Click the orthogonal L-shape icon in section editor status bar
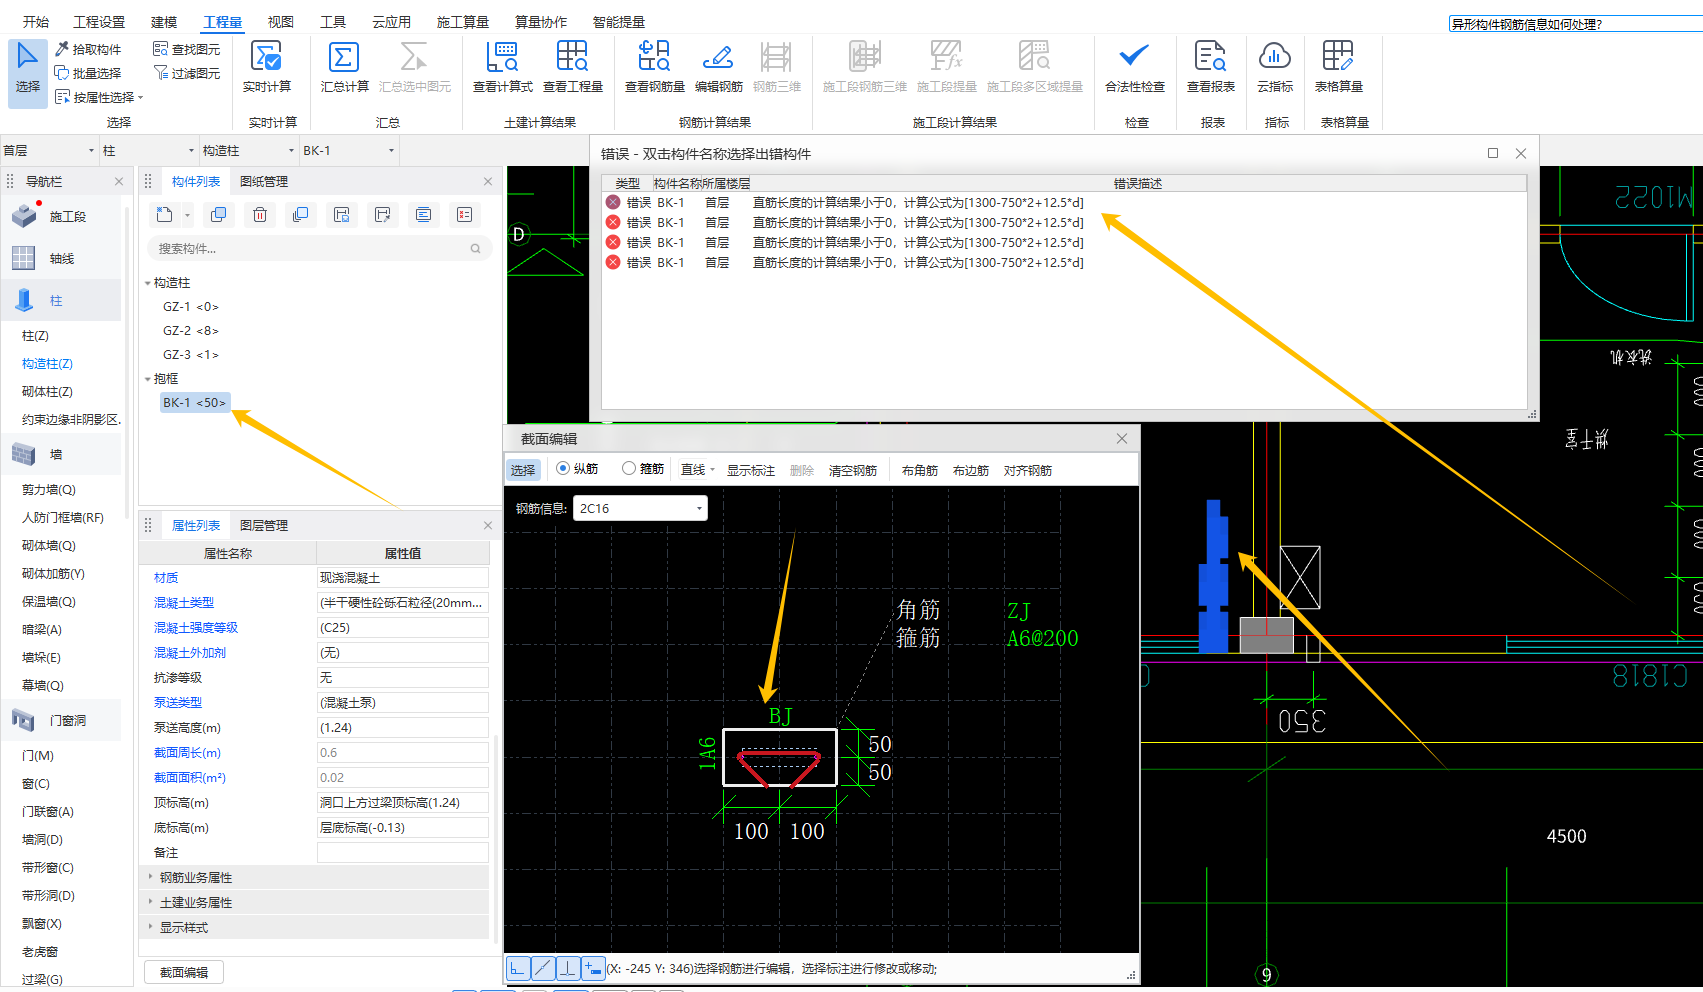Screen dimensions: 1703x992 tap(518, 968)
